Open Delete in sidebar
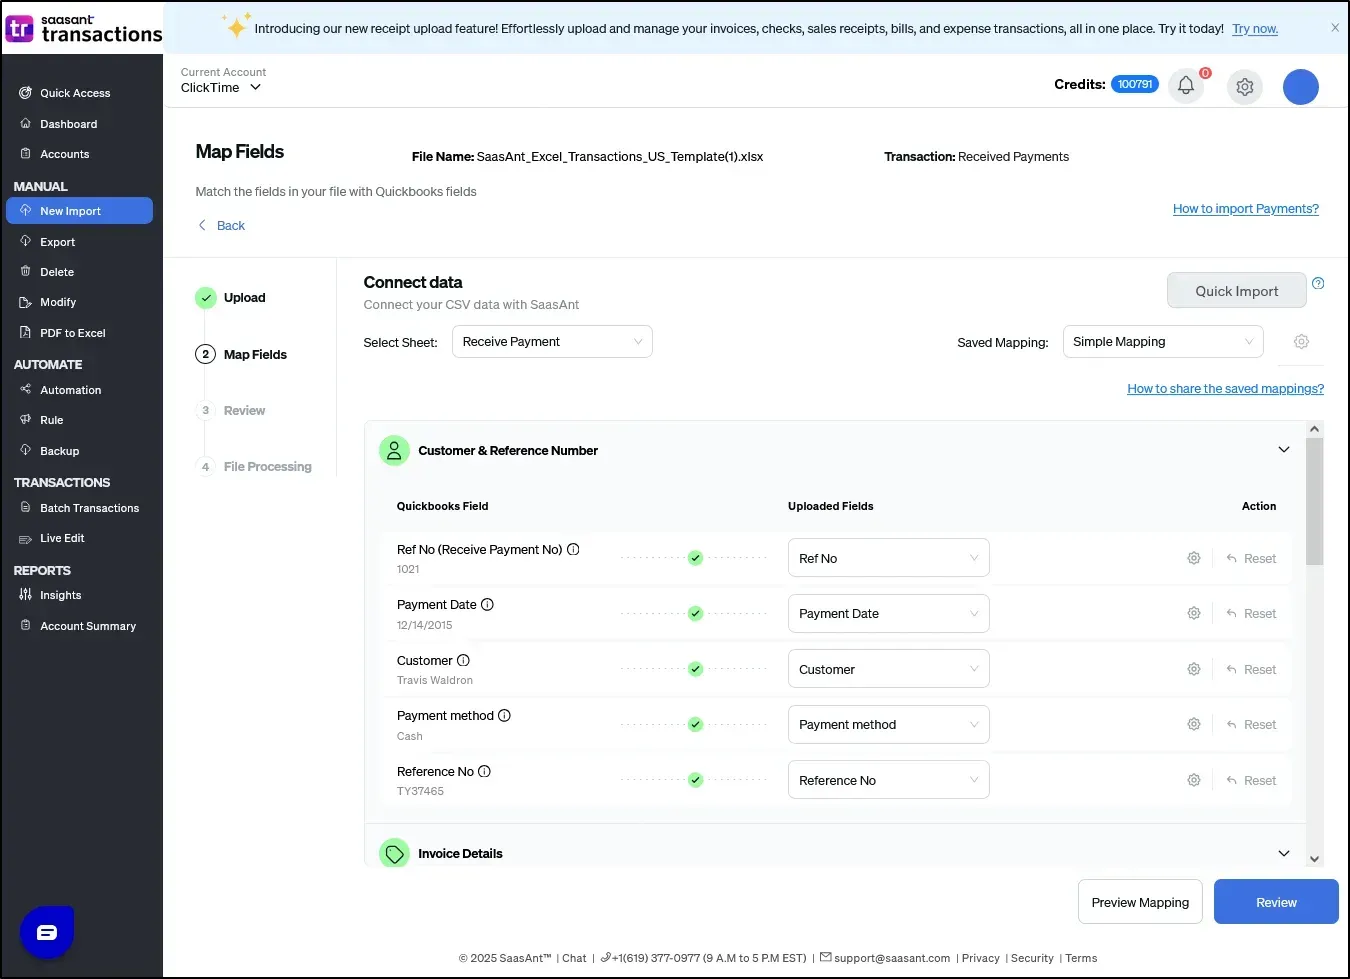This screenshot has height=979, width=1350. [57, 272]
